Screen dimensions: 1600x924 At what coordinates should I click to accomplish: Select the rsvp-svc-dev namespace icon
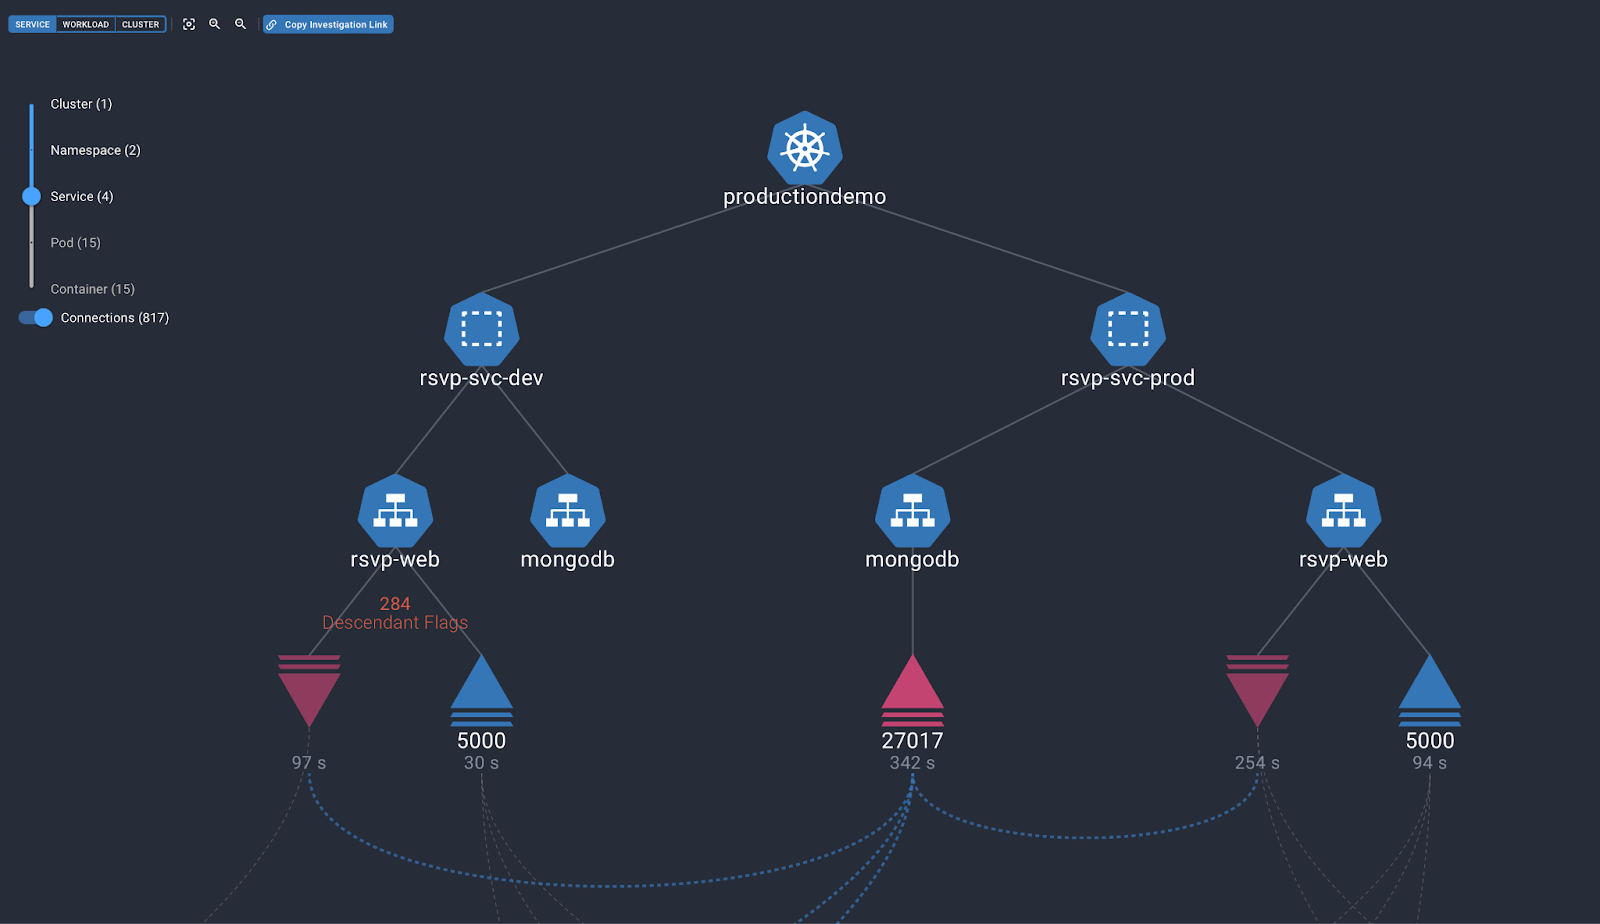coord(481,329)
